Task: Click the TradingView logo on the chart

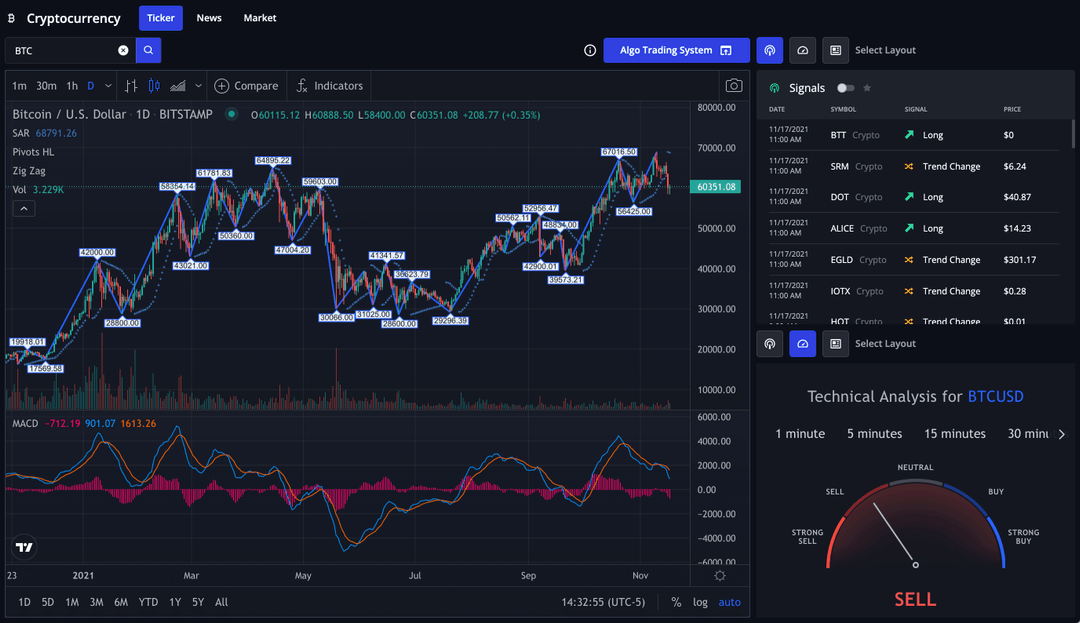Action: click(x=23, y=547)
